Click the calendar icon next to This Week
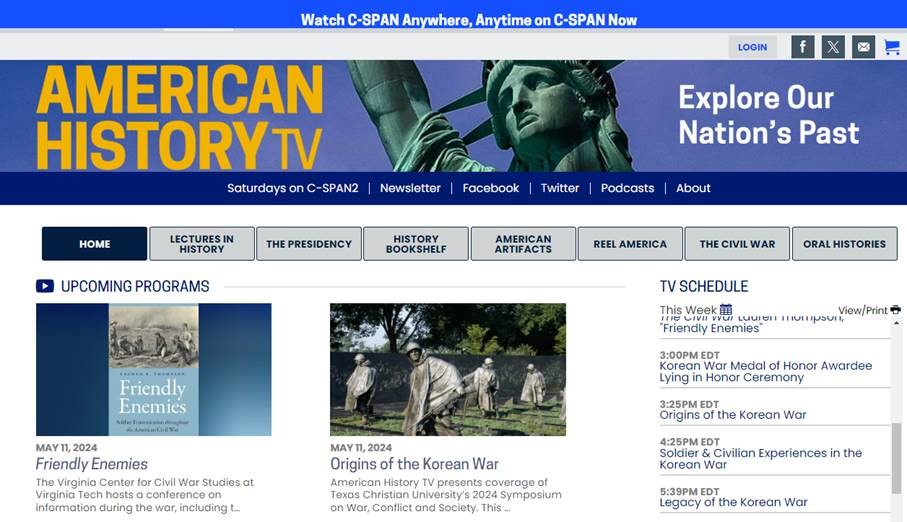Screen dimensions: 907x522 point(726,310)
